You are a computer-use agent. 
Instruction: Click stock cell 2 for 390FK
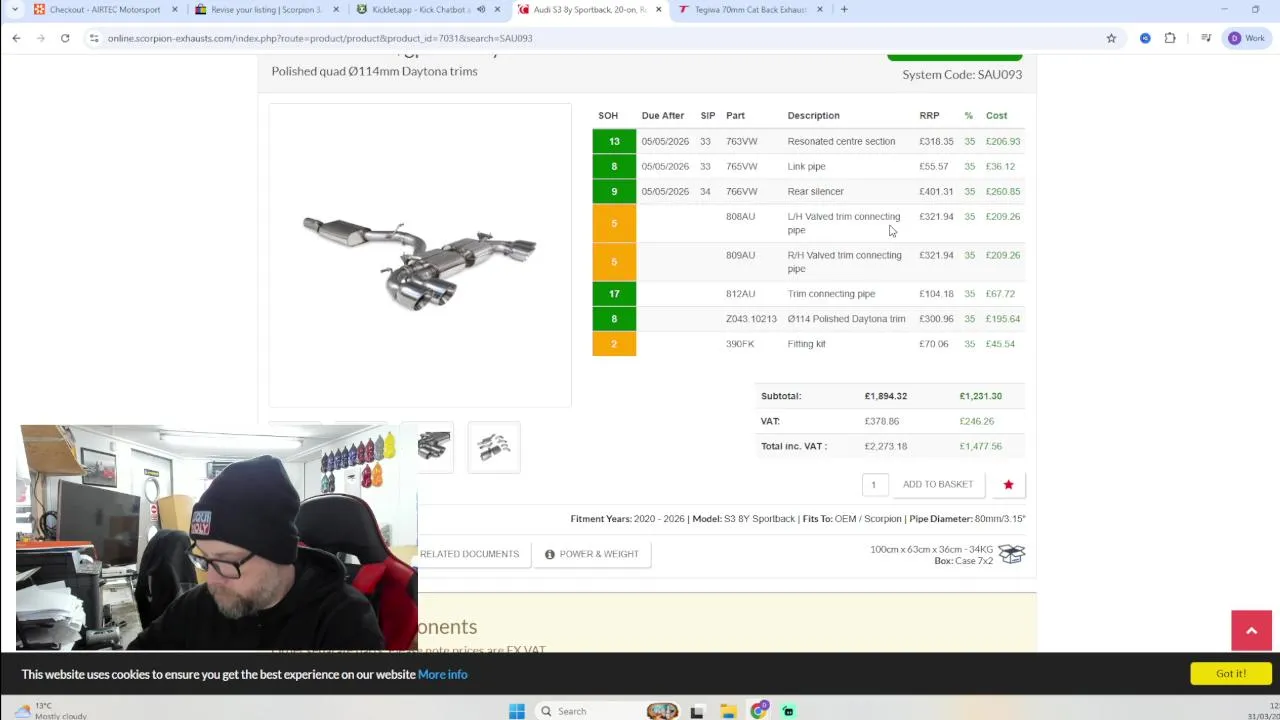[x=614, y=344]
